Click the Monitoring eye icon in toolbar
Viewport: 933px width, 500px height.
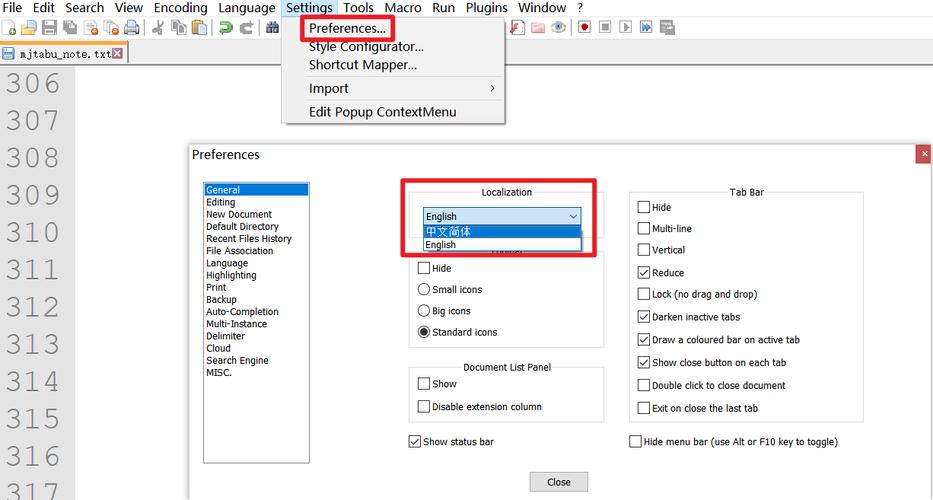tap(559, 28)
